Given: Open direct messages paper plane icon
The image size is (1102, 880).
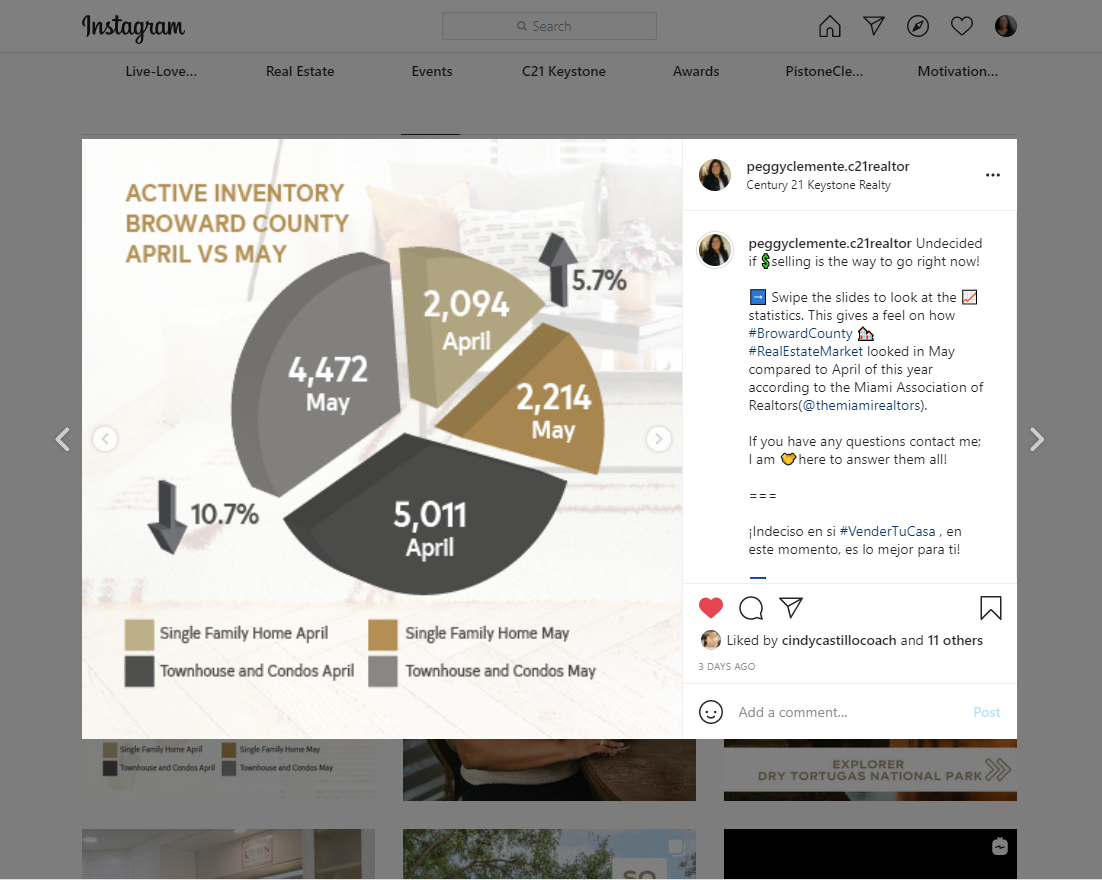Looking at the screenshot, I should coord(874,26).
